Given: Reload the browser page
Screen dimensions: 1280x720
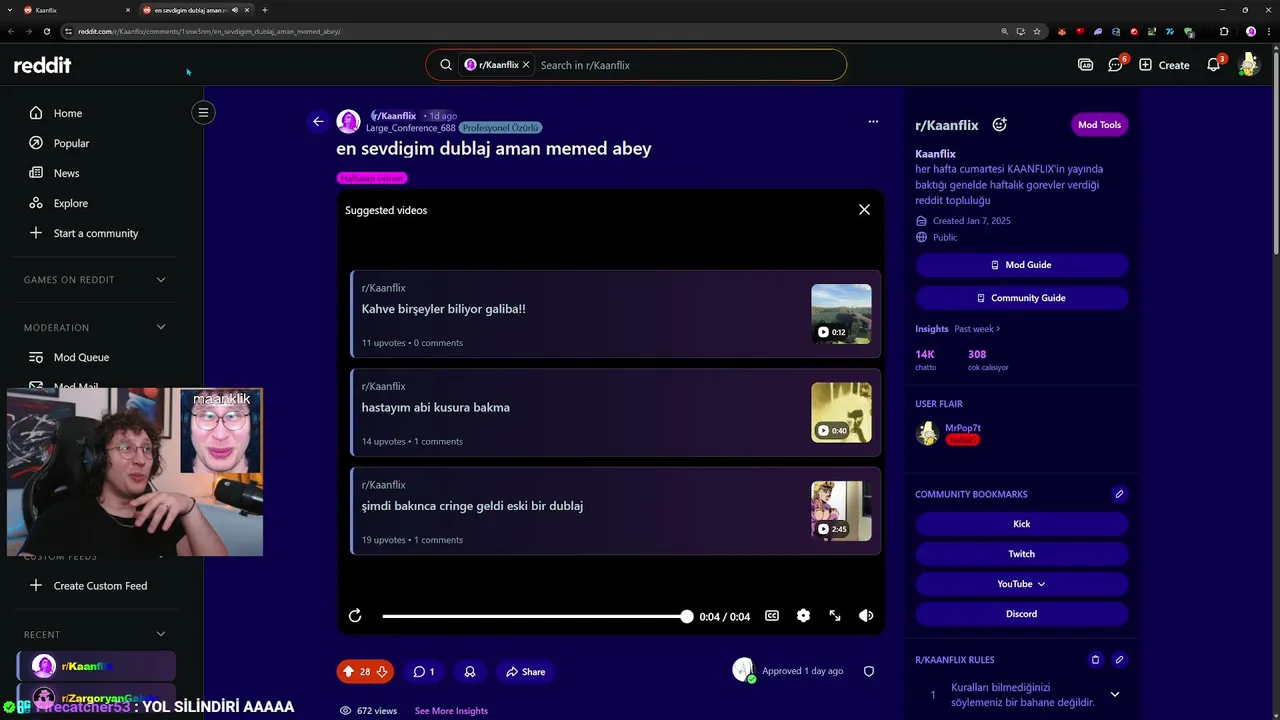Looking at the screenshot, I should (47, 31).
